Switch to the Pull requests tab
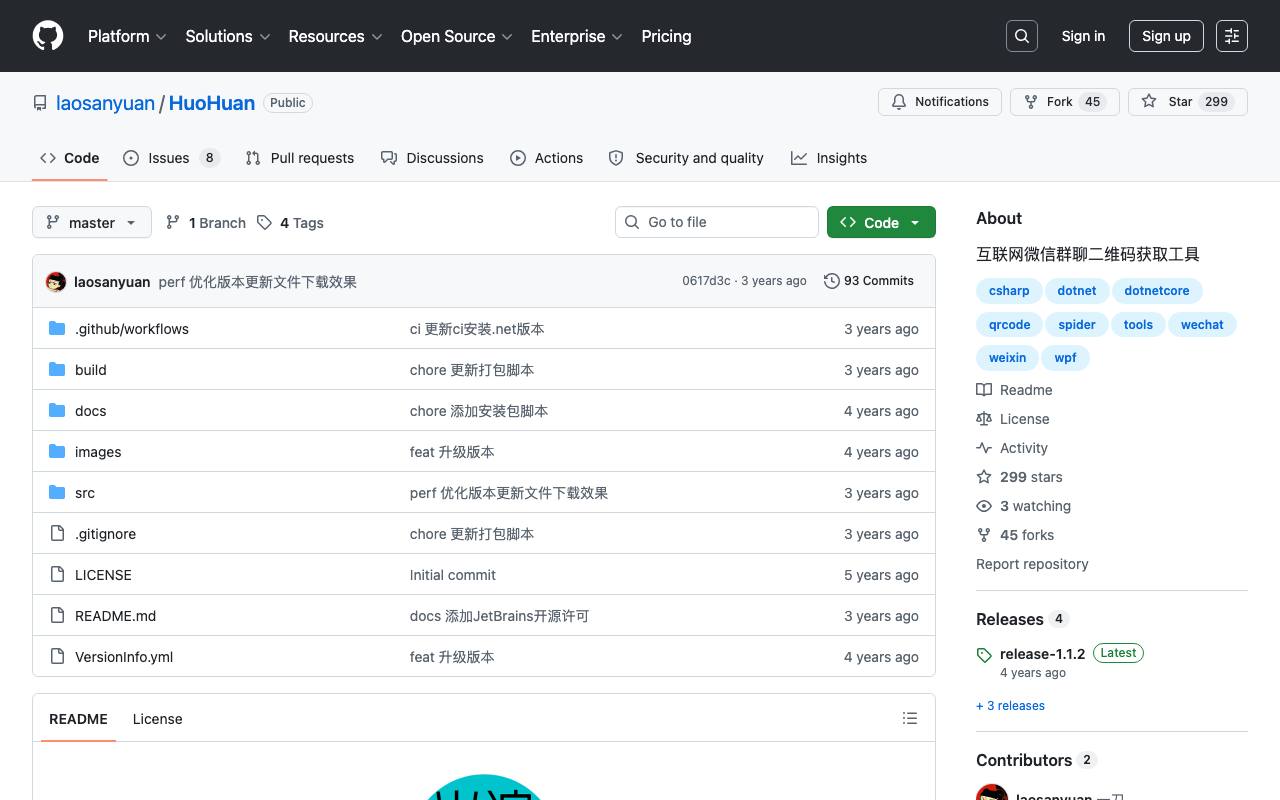Image resolution: width=1280 pixels, height=800 pixels. pyautogui.click(x=299, y=158)
